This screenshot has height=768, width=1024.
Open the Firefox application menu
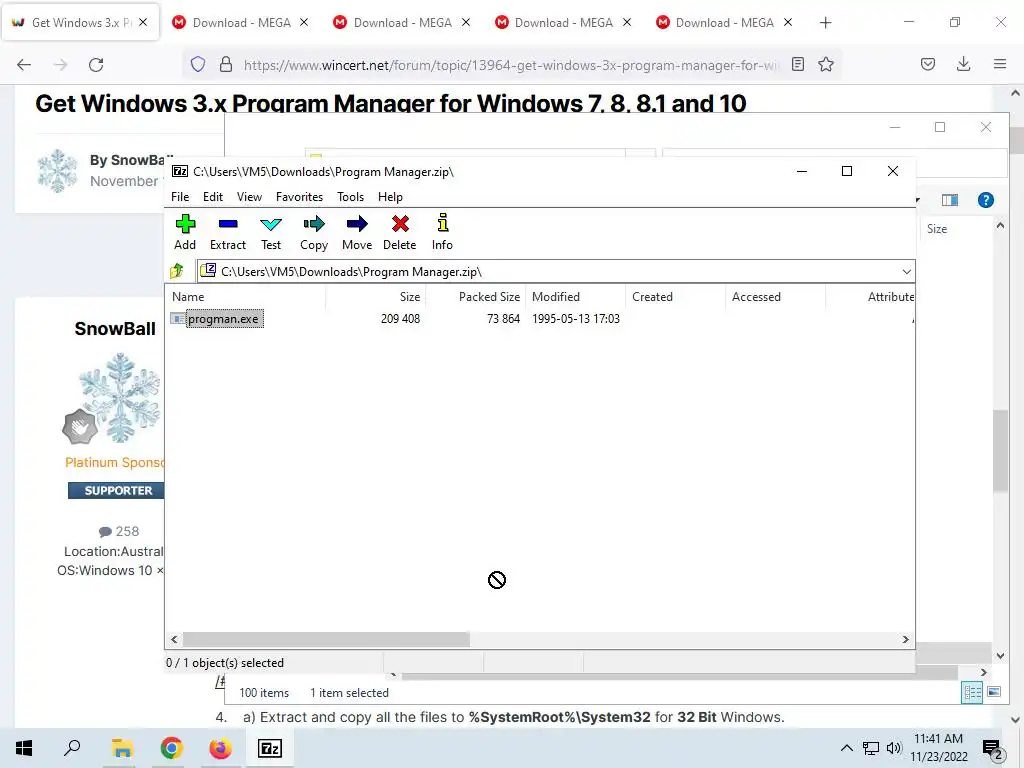coord(1000,64)
